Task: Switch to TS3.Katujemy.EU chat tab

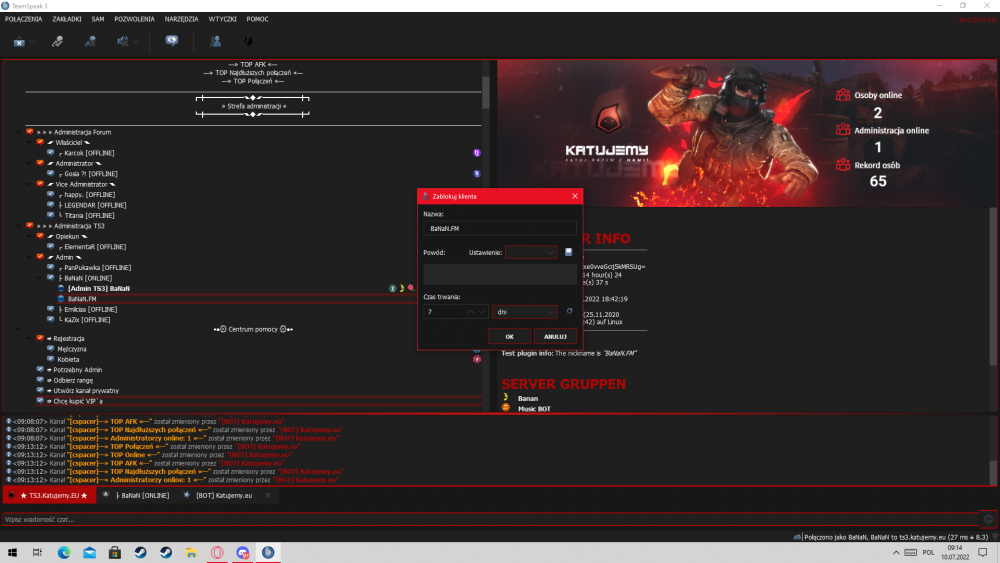Action: 50,495
